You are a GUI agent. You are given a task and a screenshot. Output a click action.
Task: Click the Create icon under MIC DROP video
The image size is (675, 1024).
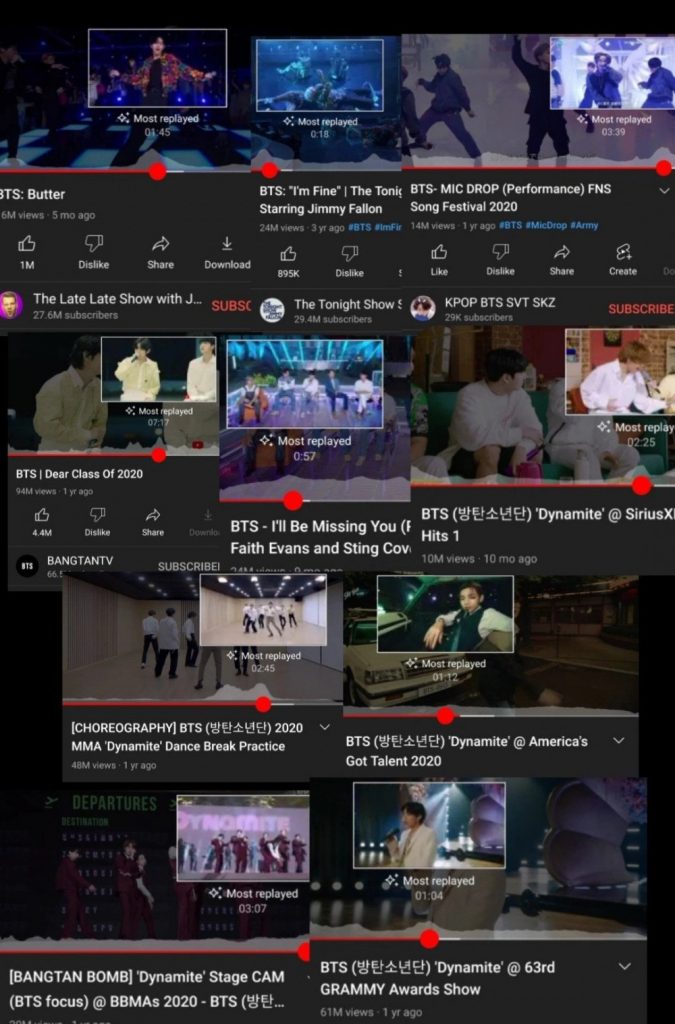(x=623, y=252)
